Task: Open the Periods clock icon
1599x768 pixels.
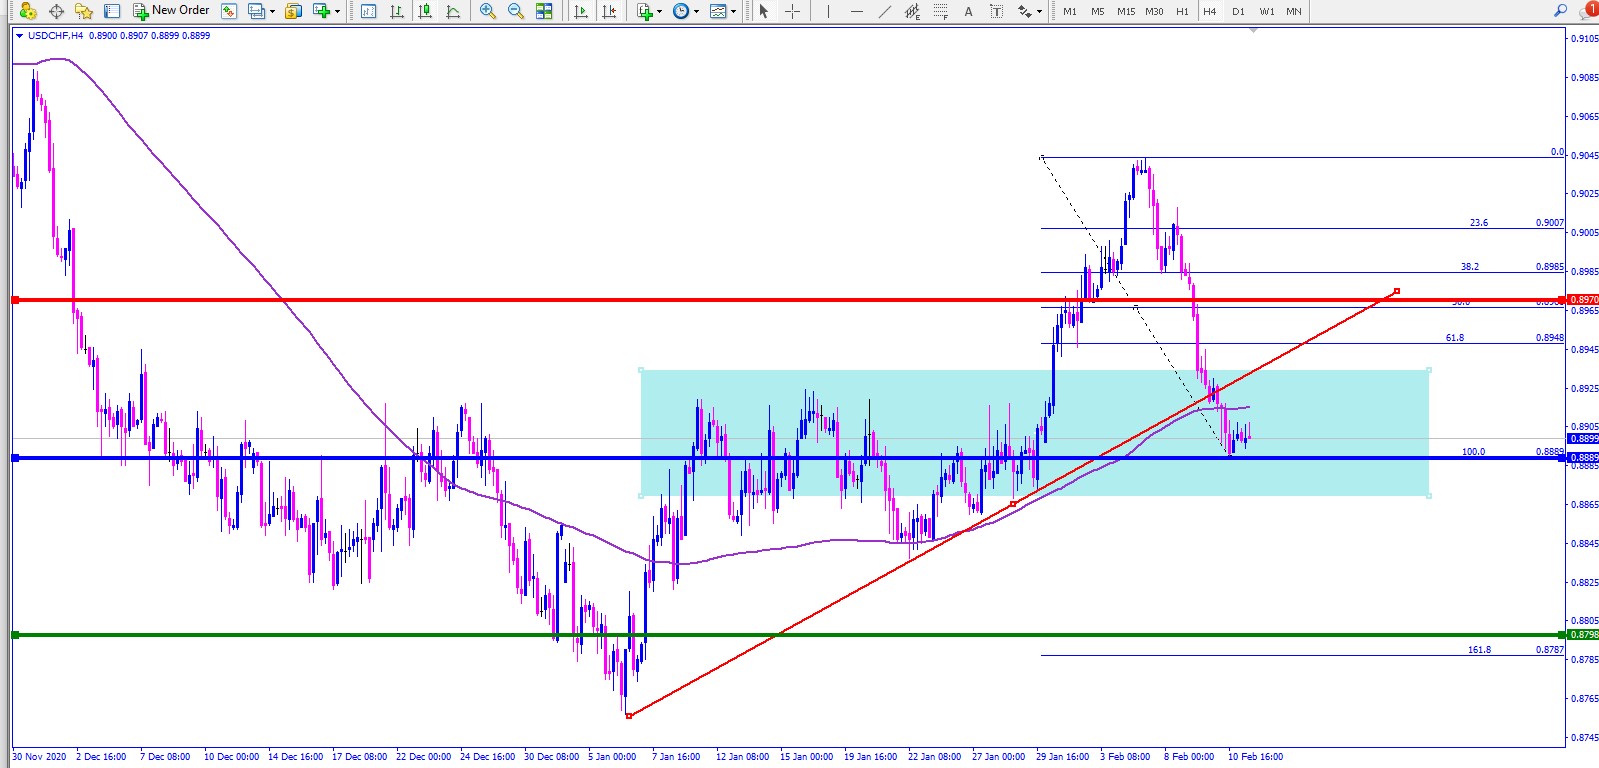Action: [x=680, y=11]
